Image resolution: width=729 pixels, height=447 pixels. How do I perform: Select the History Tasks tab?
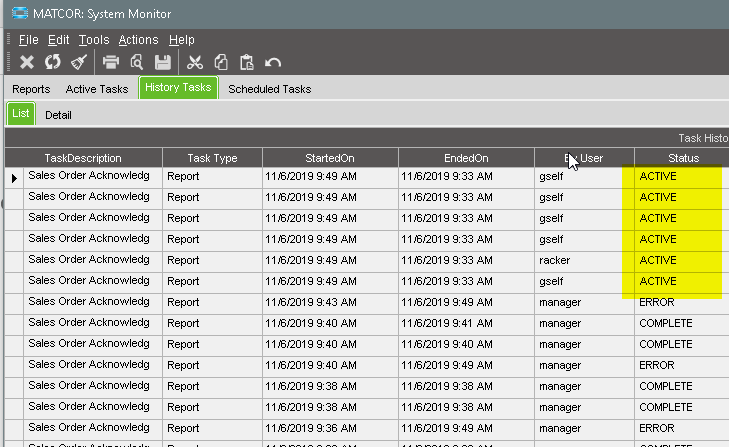point(178,87)
